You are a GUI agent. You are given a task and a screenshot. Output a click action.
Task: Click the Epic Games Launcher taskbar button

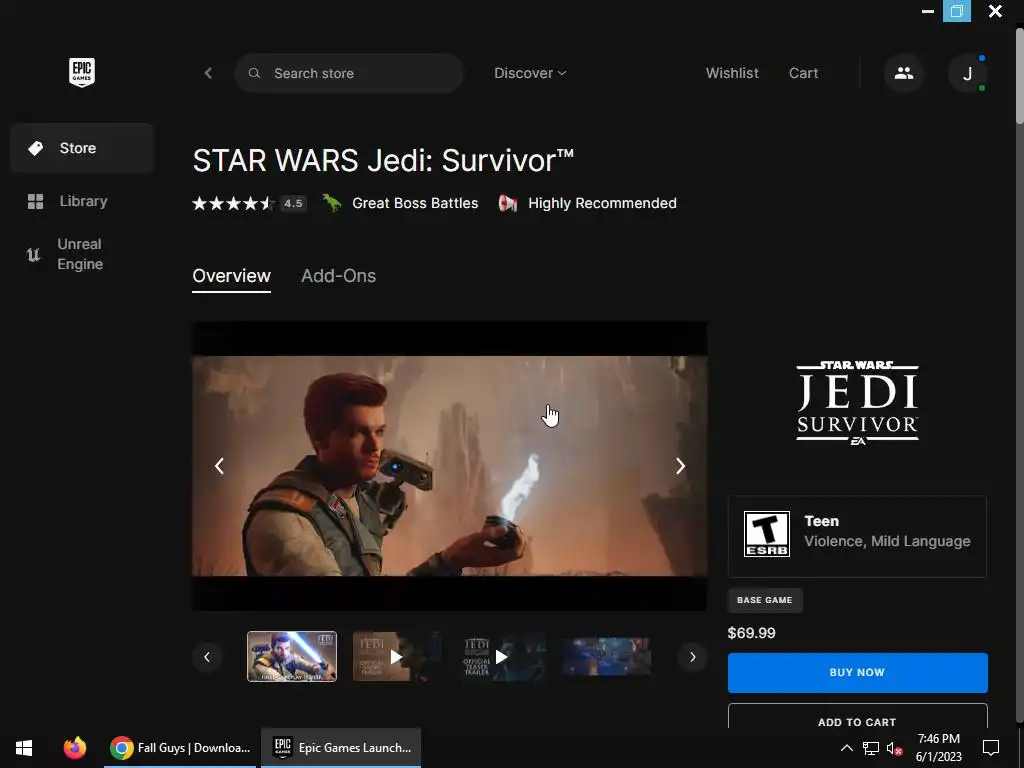coord(341,748)
